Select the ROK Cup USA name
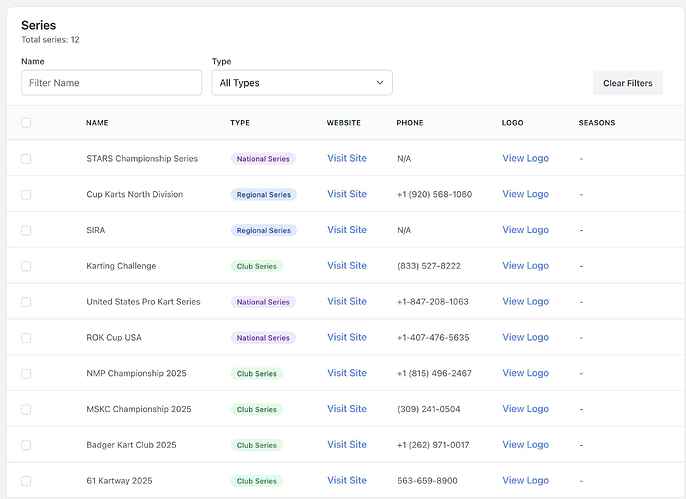Viewport: 686px width, 499px height. click(x=114, y=338)
